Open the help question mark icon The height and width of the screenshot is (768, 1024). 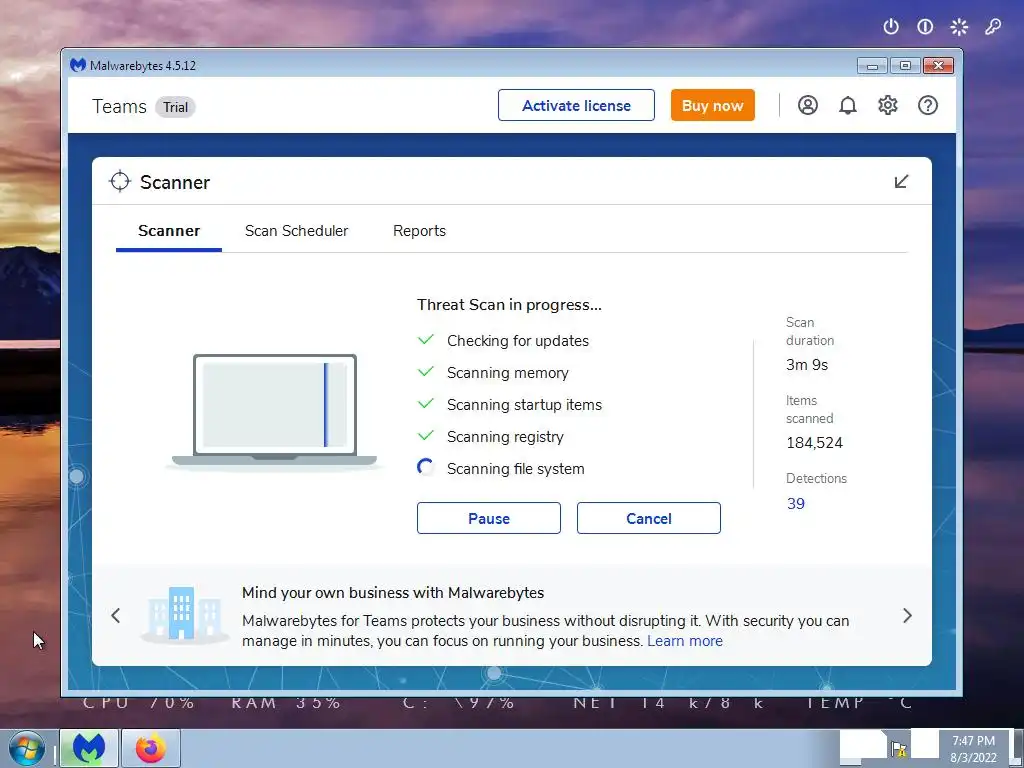pos(928,105)
